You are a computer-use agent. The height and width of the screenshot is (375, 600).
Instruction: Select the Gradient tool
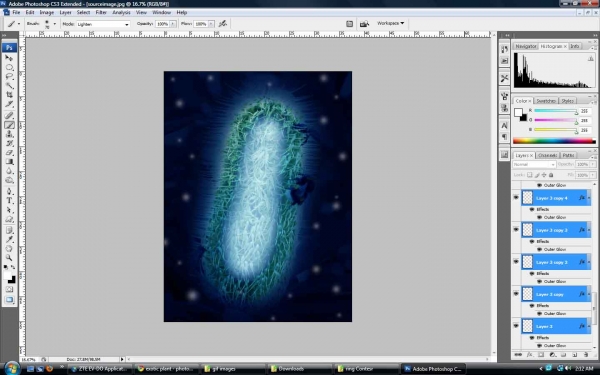pos(9,162)
